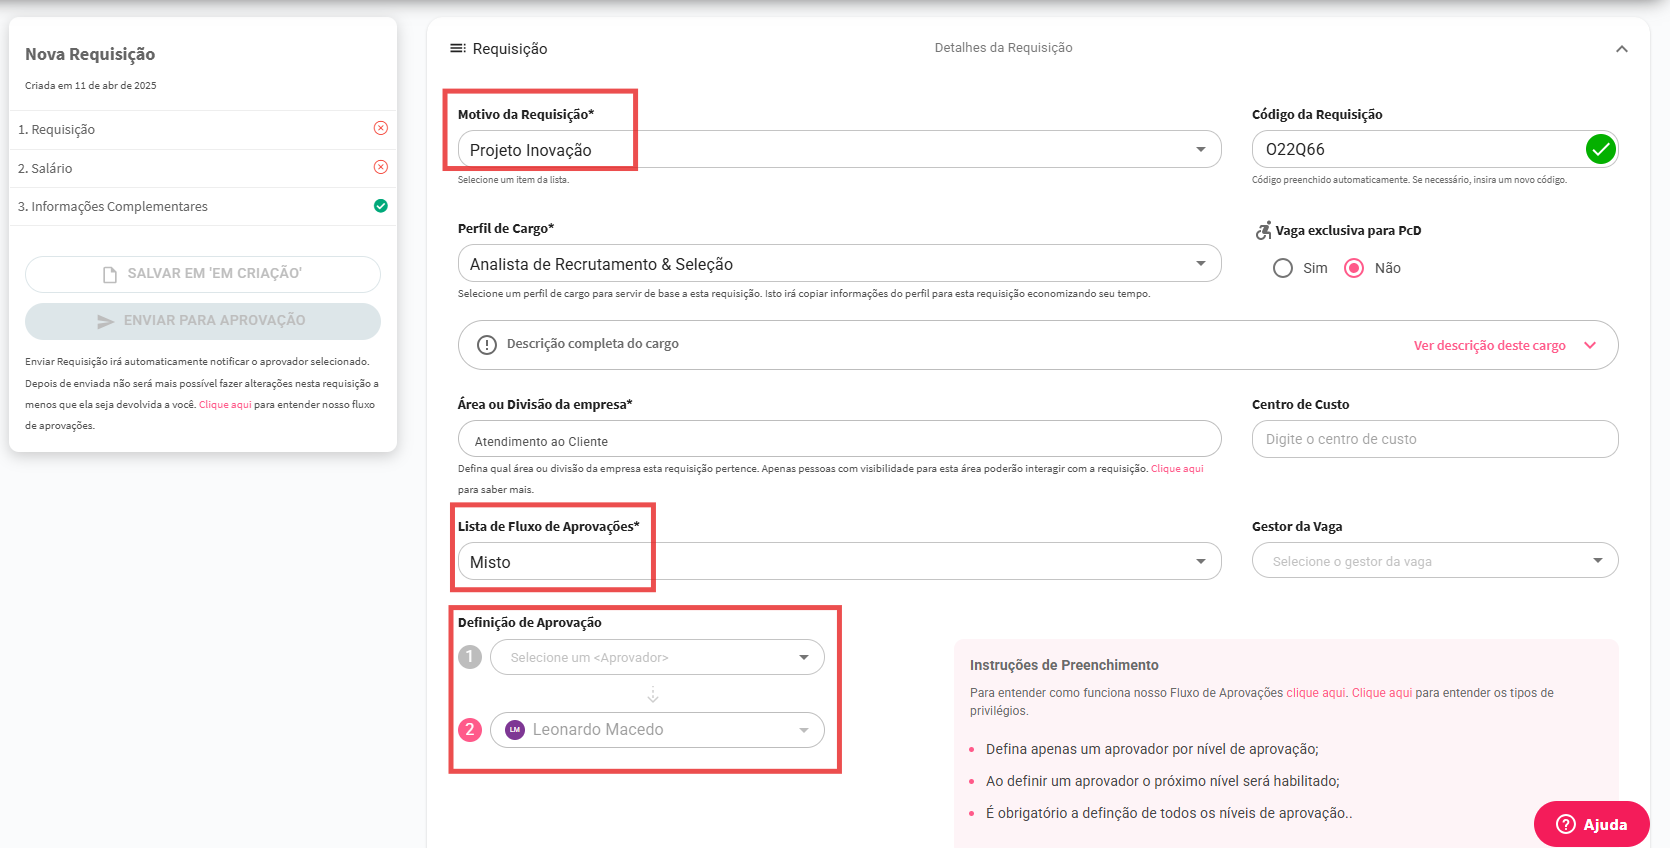Click the list icon beside the Requisição header
The width and height of the screenshot is (1670, 848).
coord(458,48)
